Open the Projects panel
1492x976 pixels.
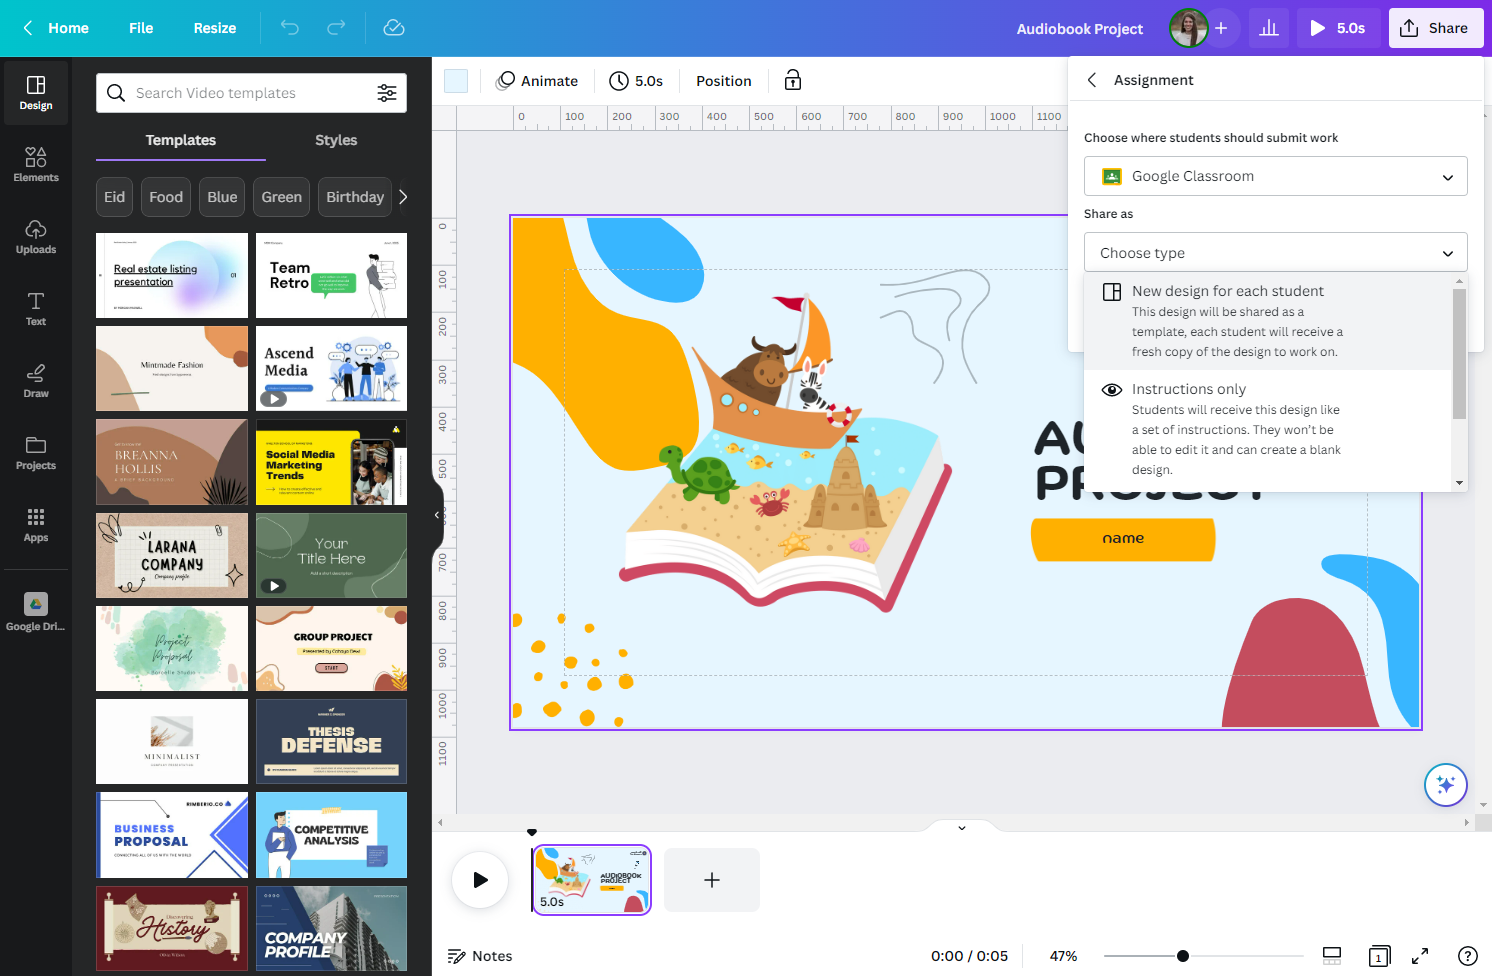tap(36, 453)
